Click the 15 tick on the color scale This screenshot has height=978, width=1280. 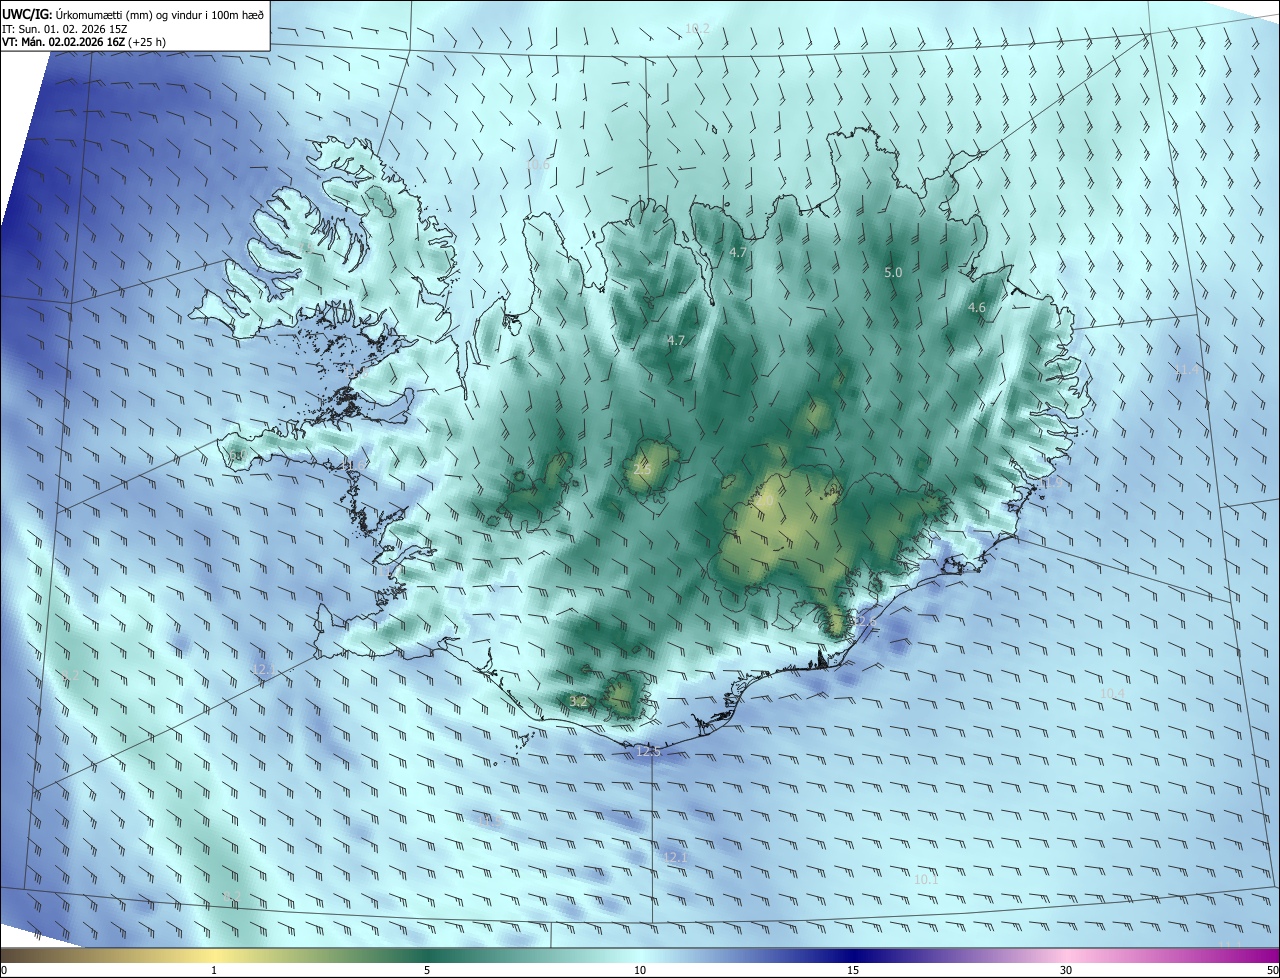coord(853,970)
